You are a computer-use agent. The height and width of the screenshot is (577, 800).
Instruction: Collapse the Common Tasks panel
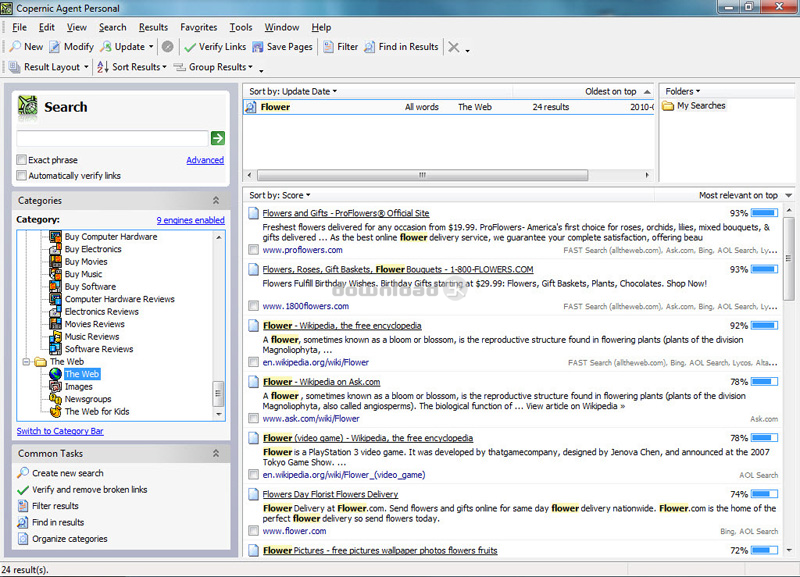[x=216, y=454]
